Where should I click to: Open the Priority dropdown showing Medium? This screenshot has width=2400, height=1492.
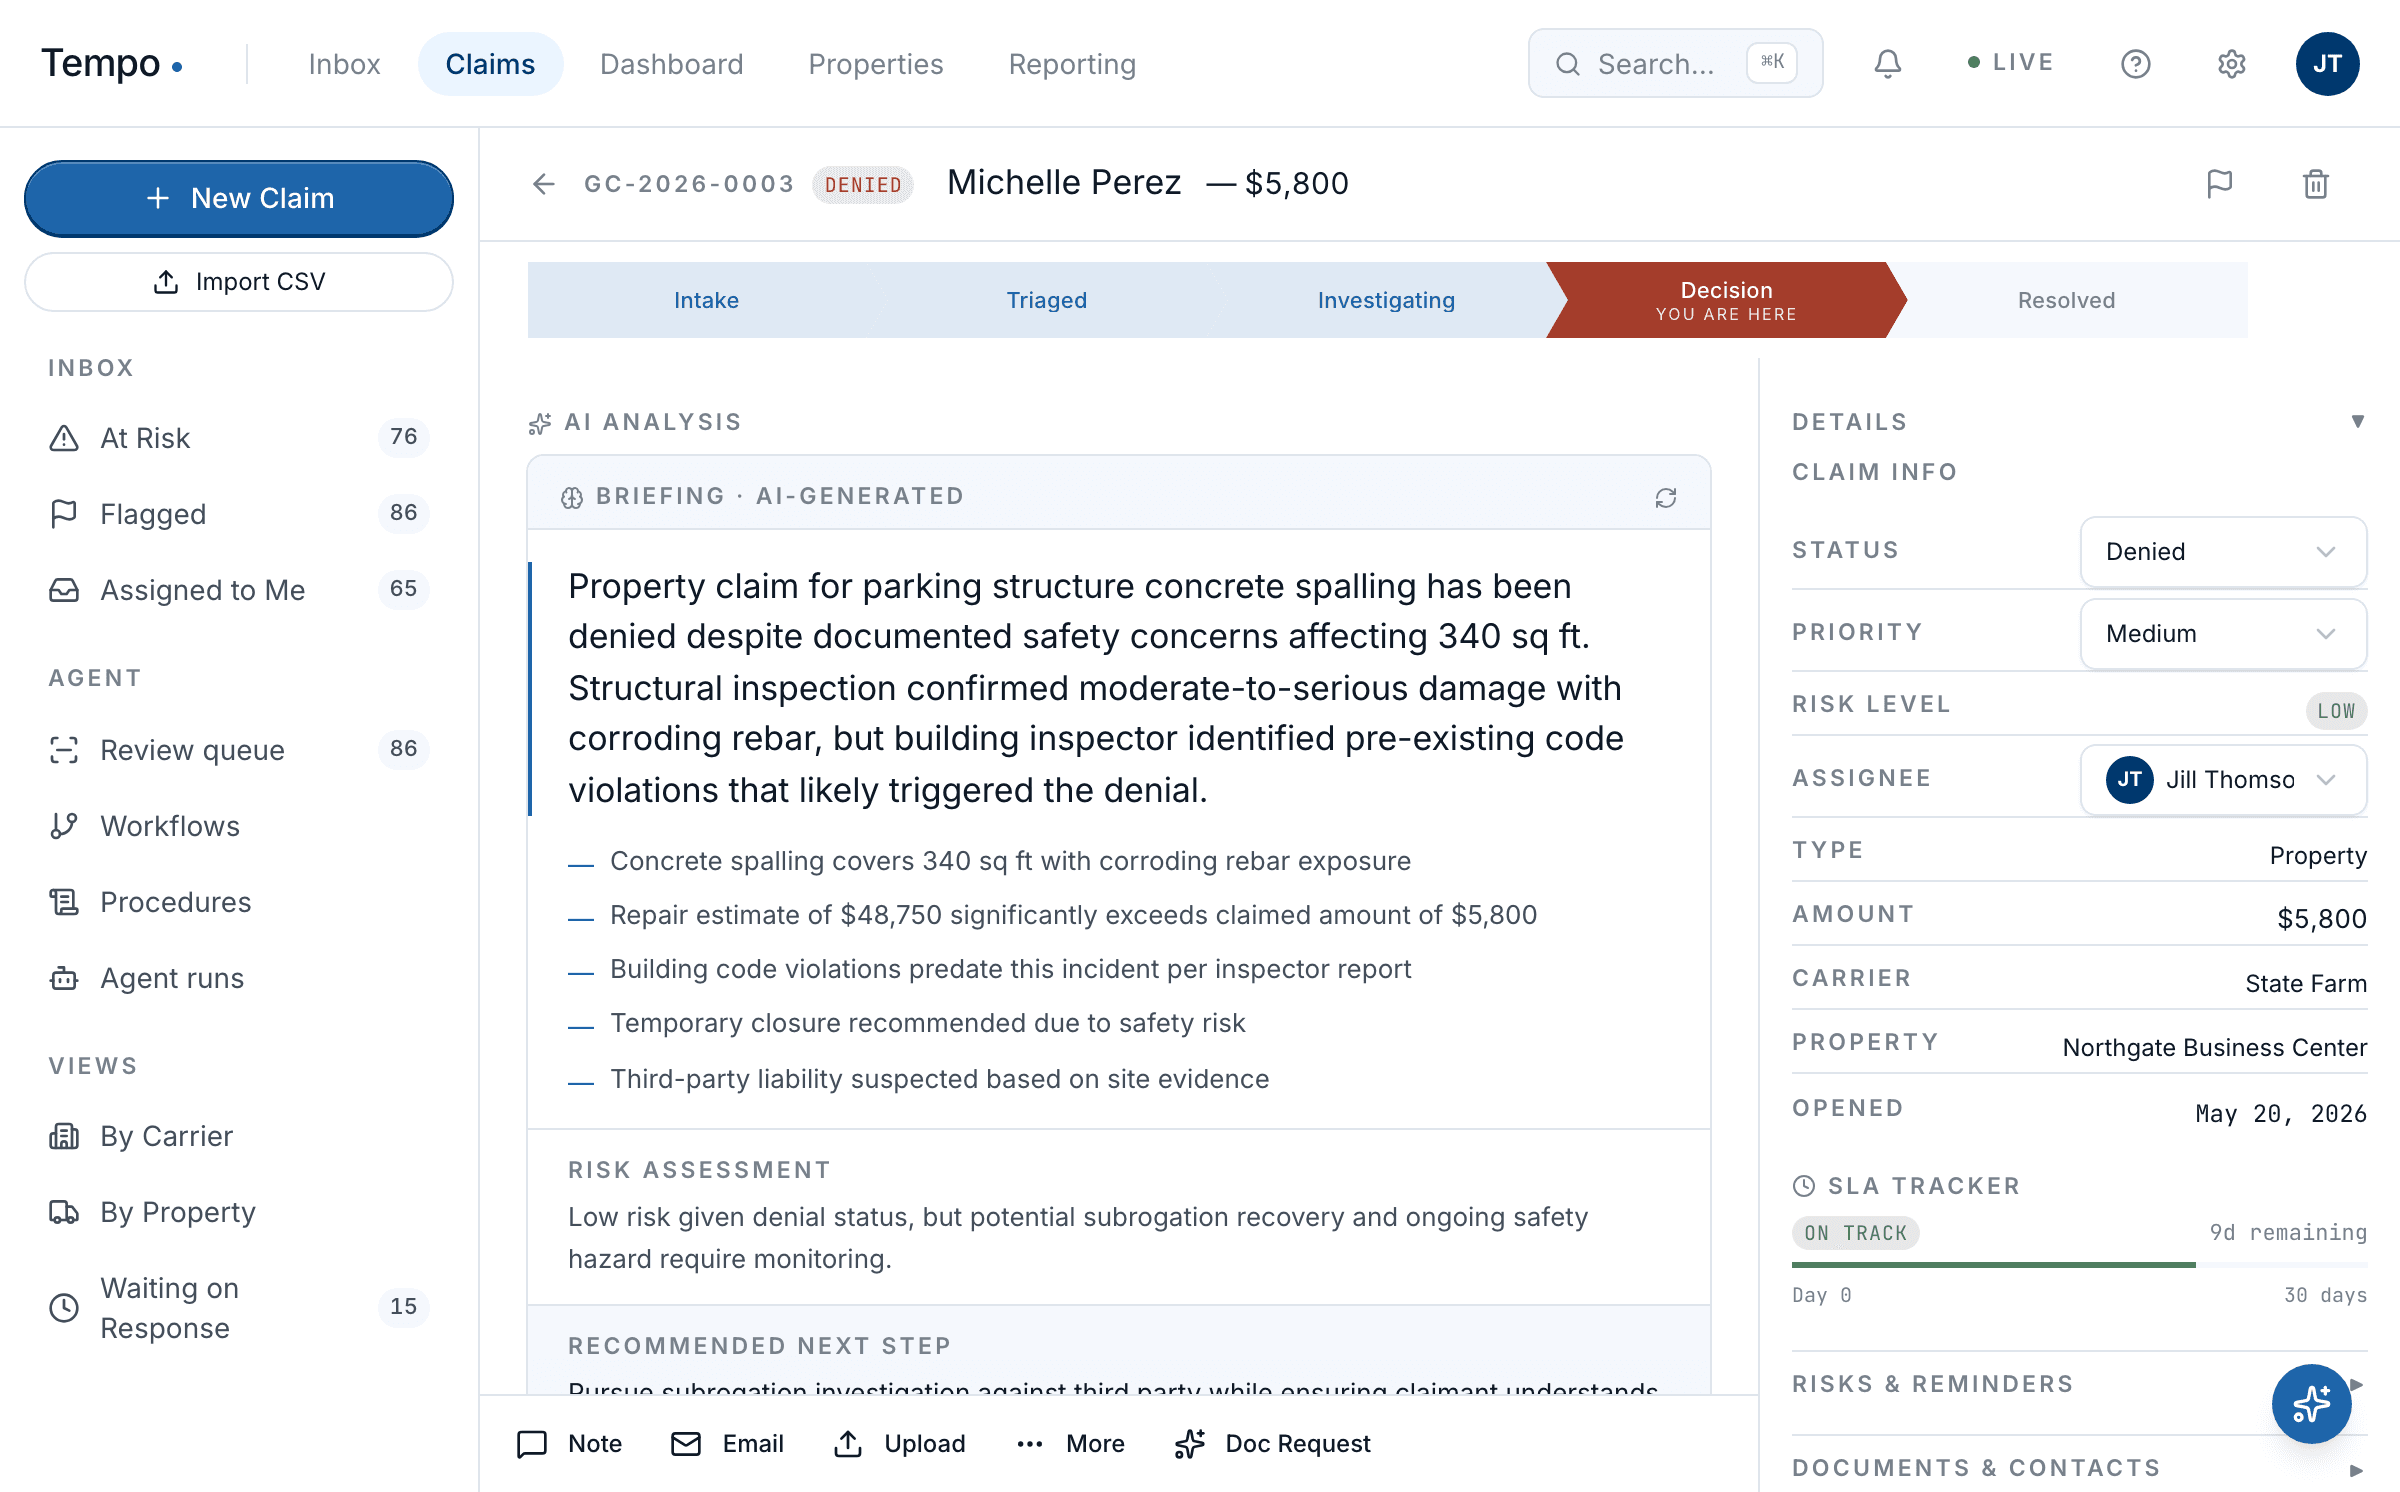(2223, 634)
